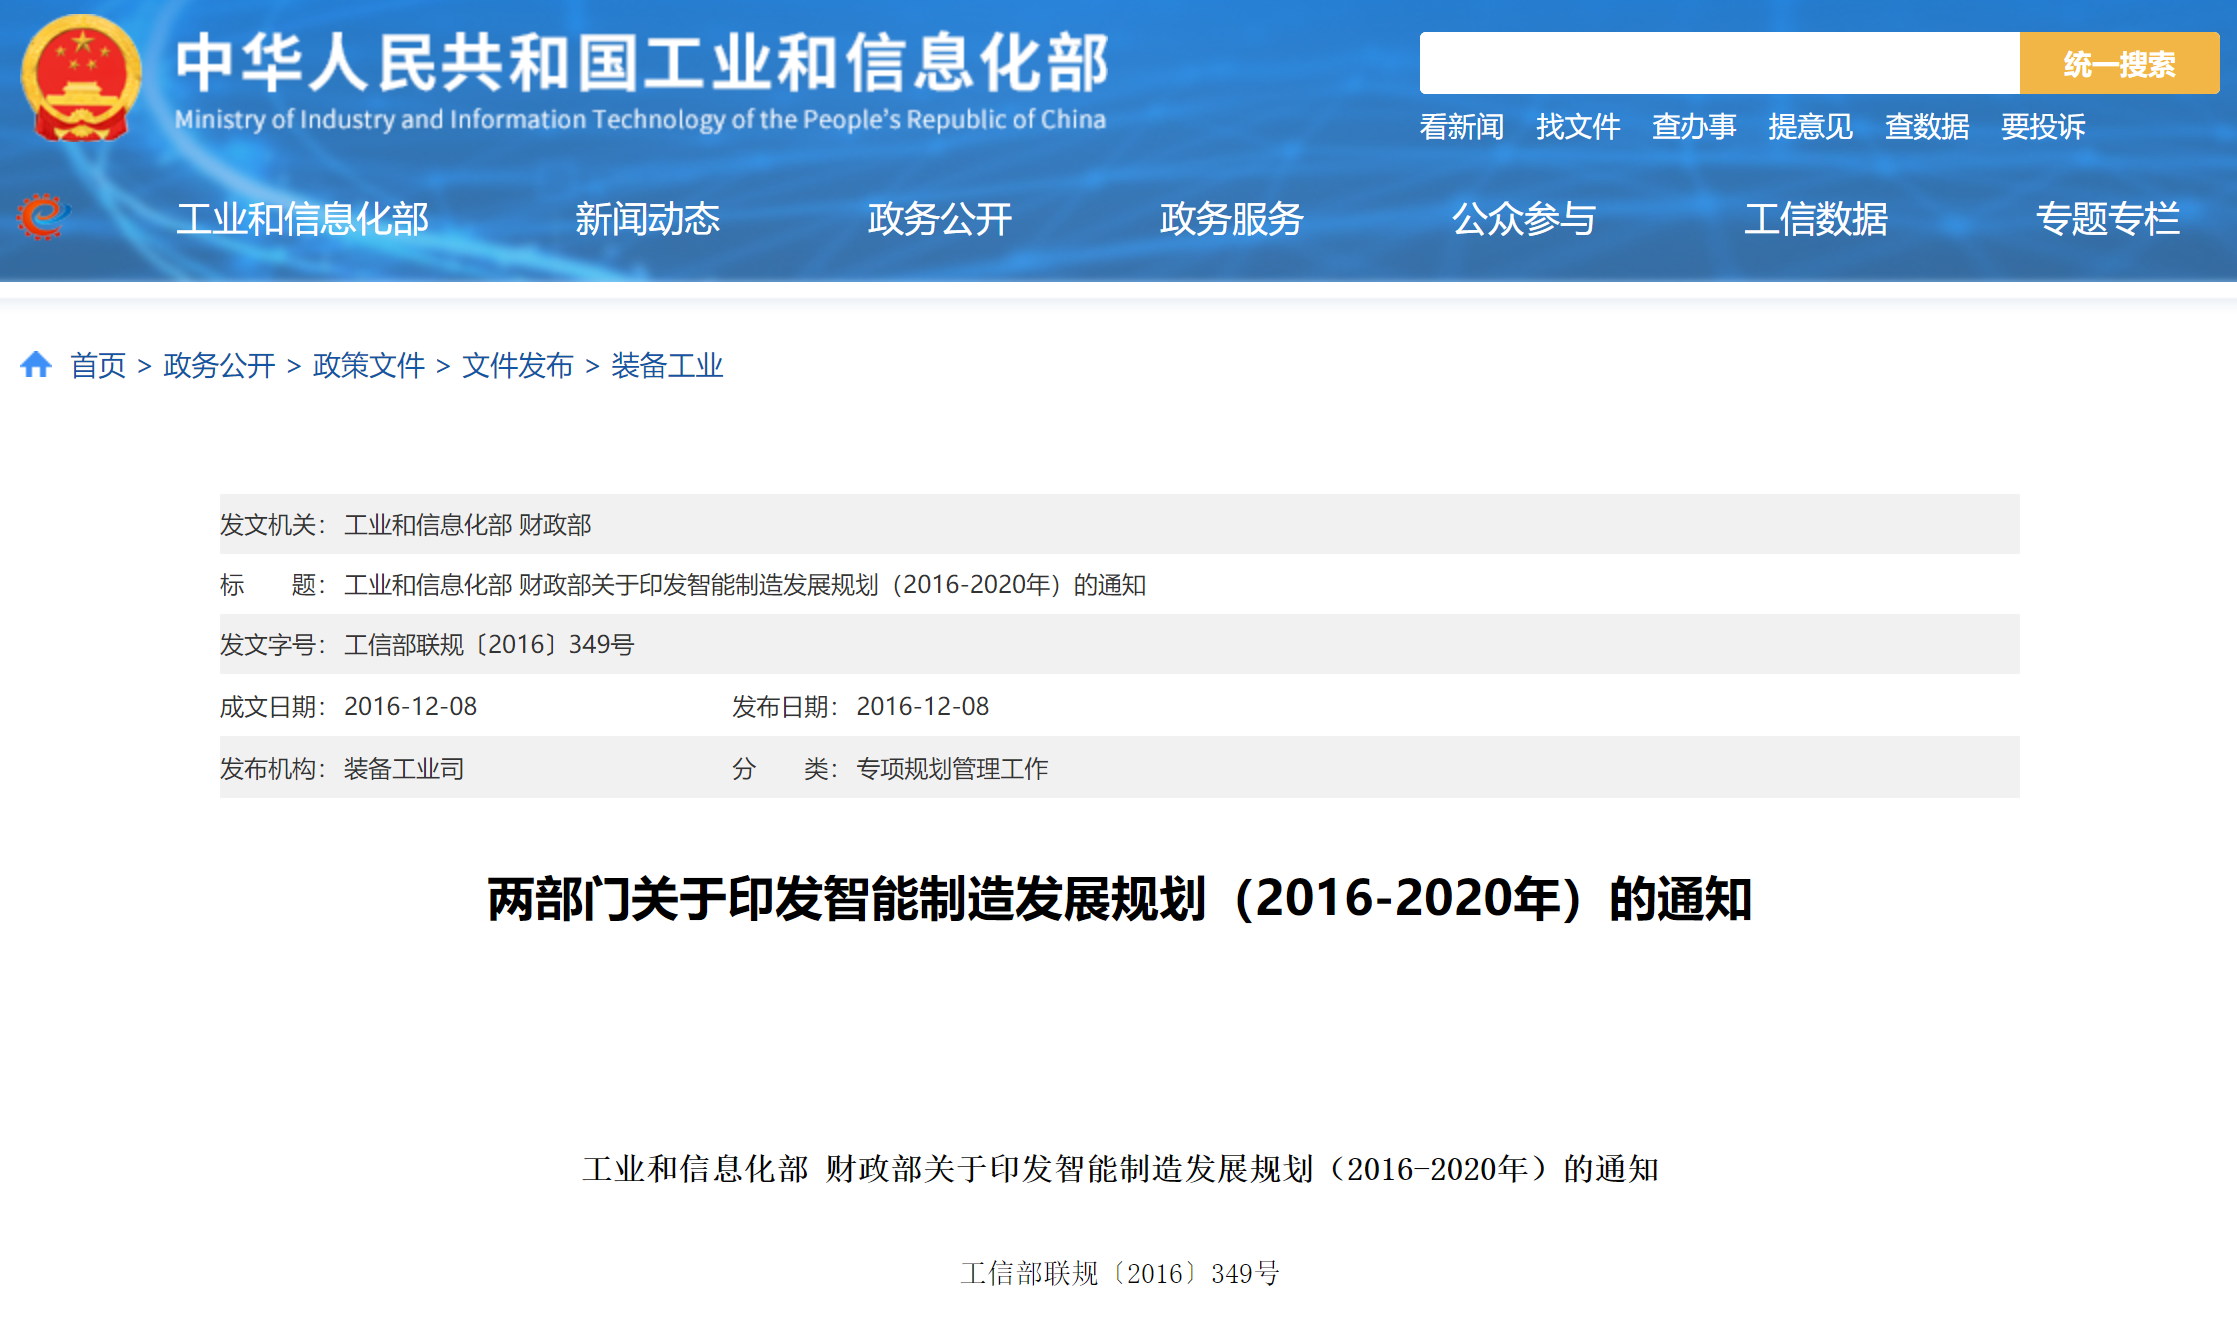Open the 看新闻 quick link

tap(1461, 126)
